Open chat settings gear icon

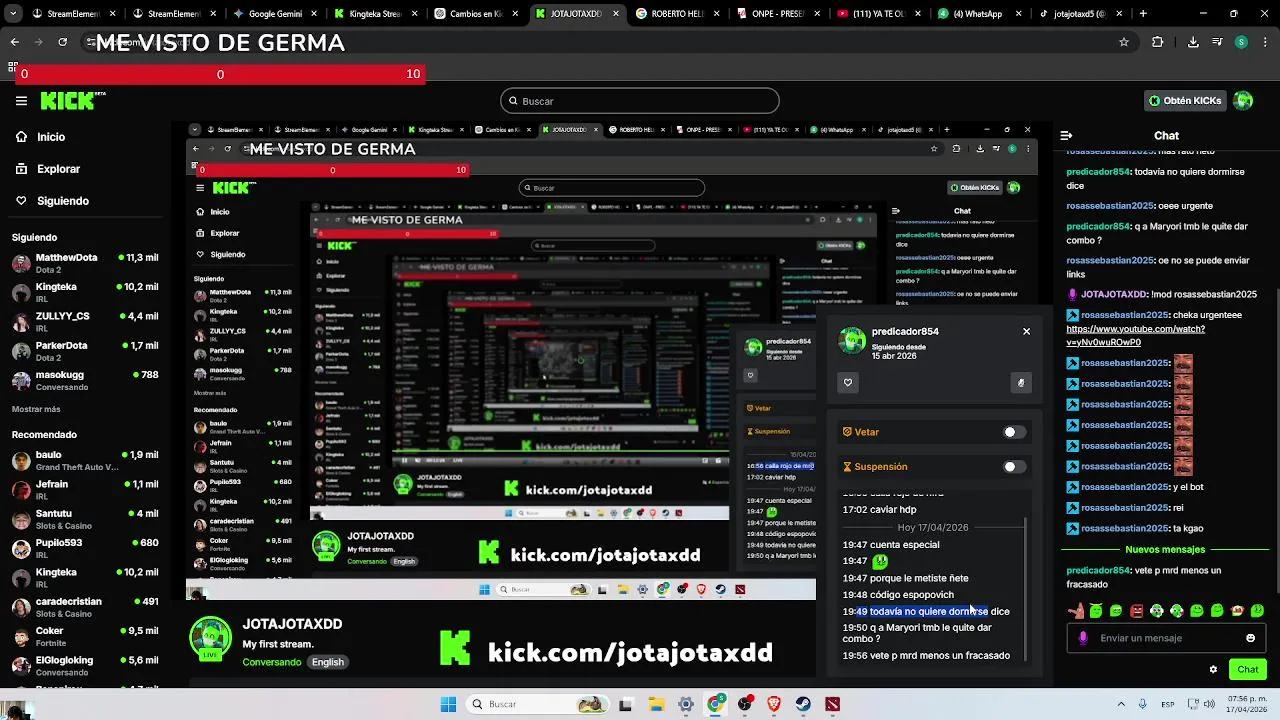pos(1213,669)
